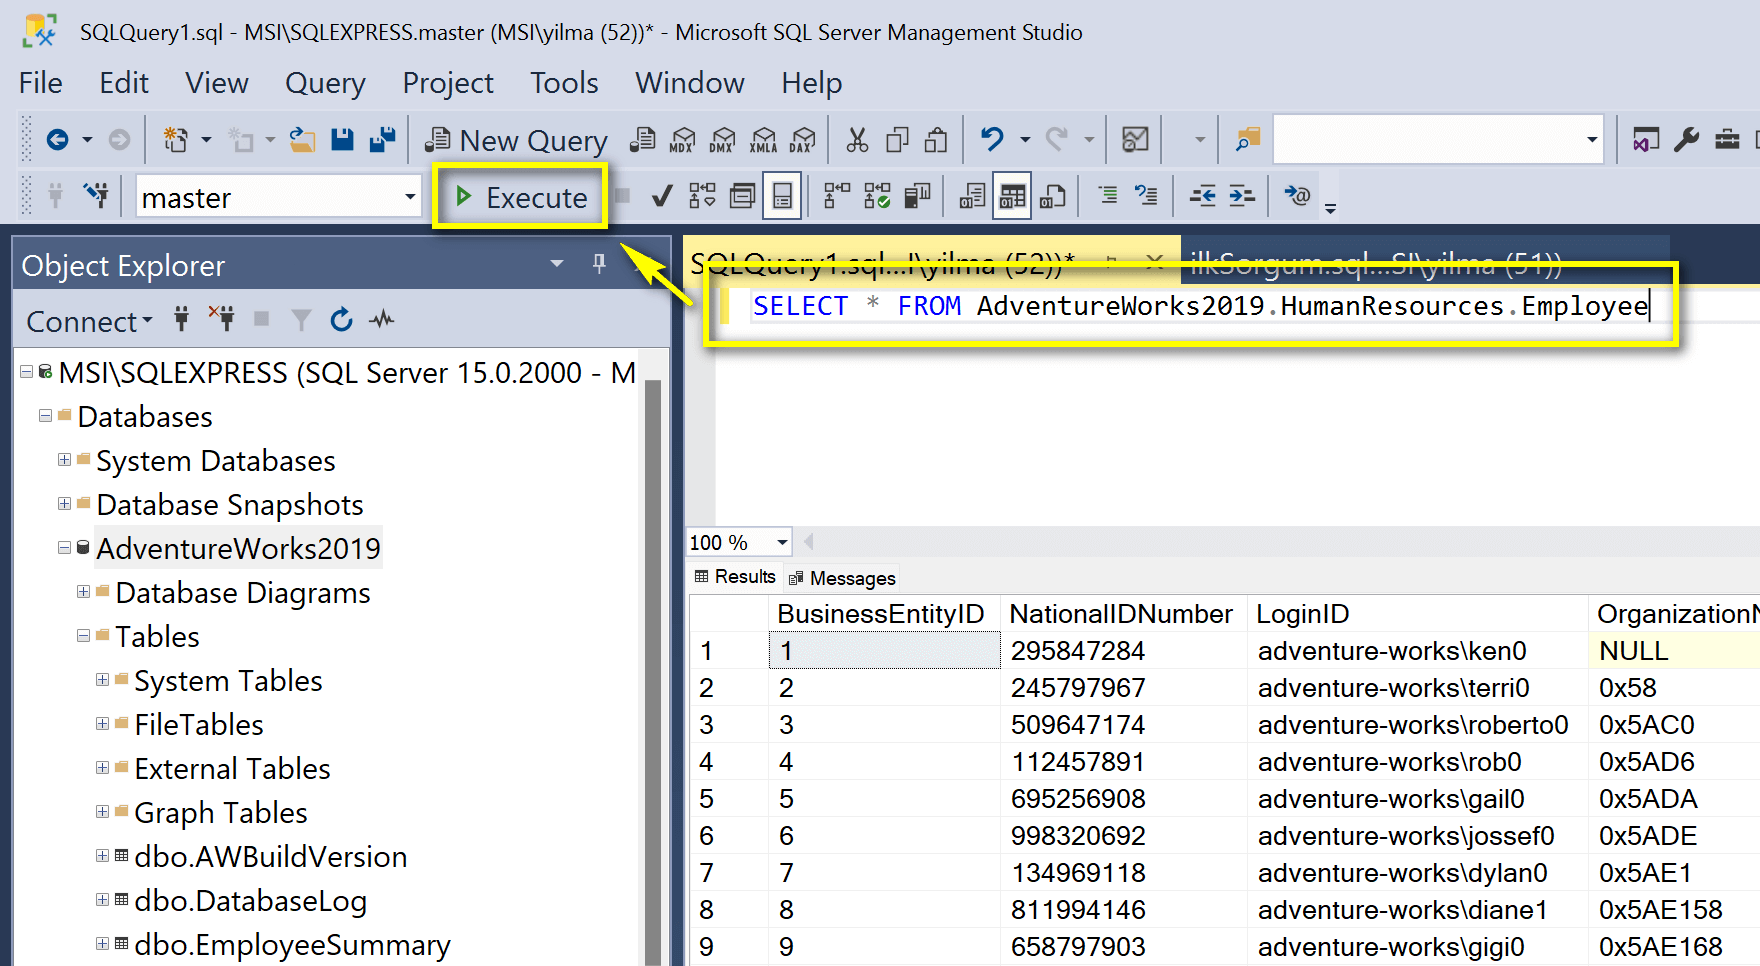Open the Find search combo box dropdown
1760x966 pixels.
click(1591, 139)
